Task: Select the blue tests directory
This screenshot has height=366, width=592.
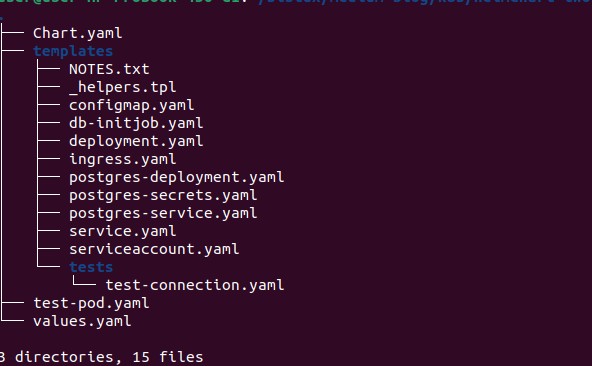Action: point(91,267)
